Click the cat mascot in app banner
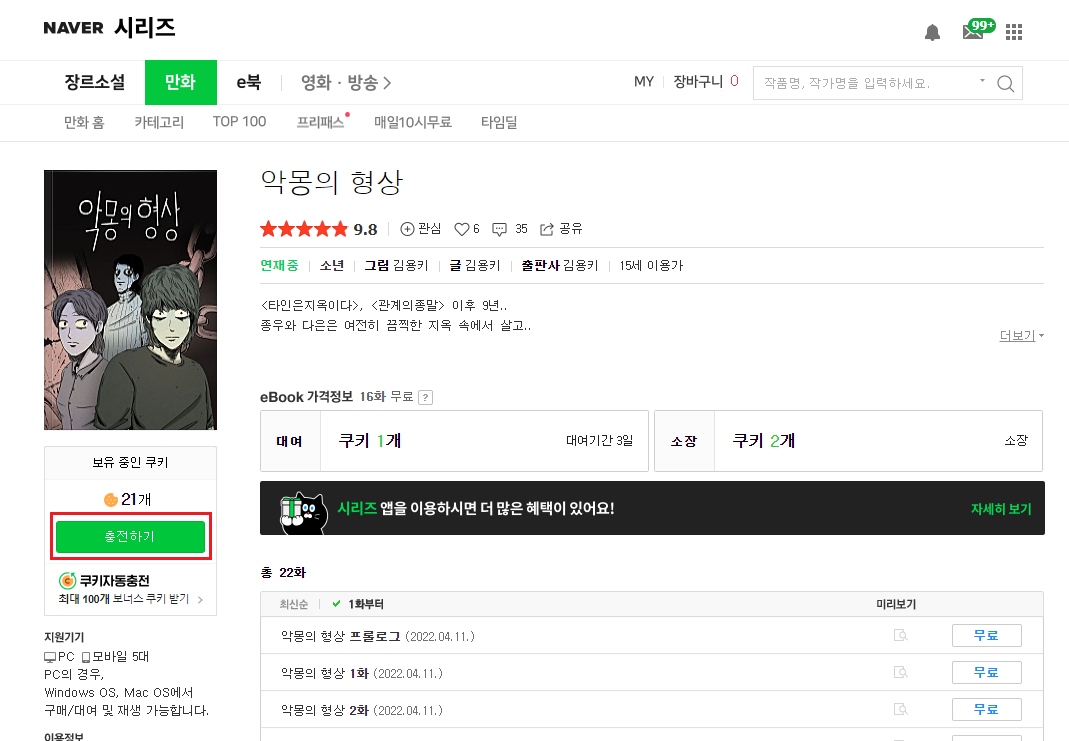The image size is (1069, 741). point(303,513)
